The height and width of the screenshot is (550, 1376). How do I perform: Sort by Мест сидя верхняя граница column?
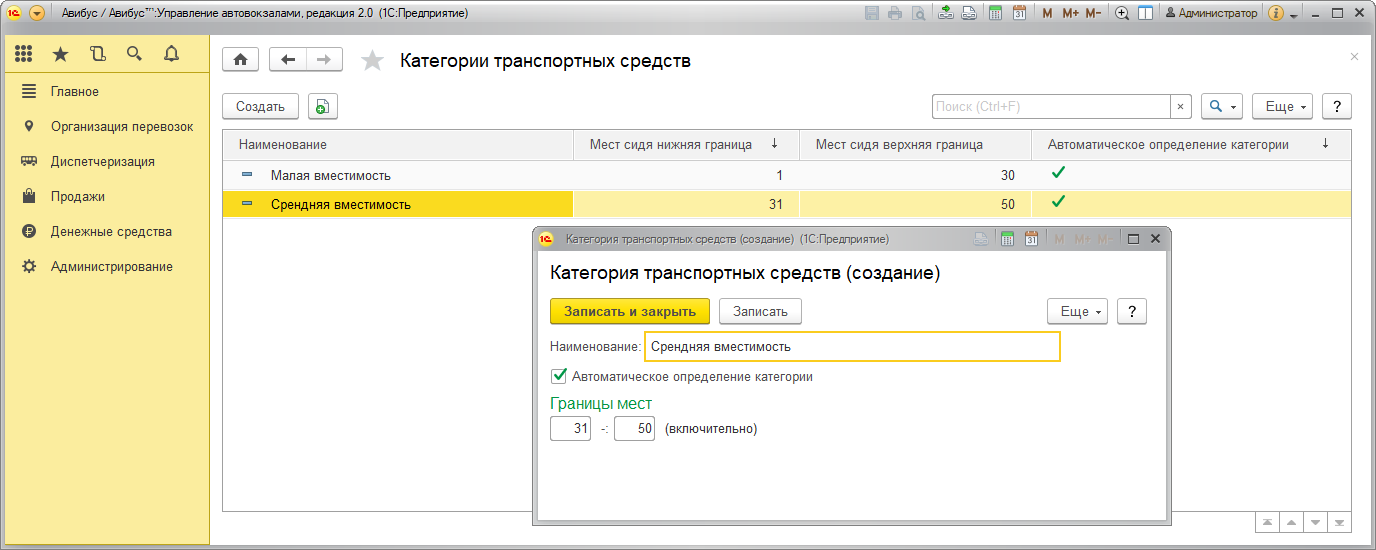click(x=898, y=145)
